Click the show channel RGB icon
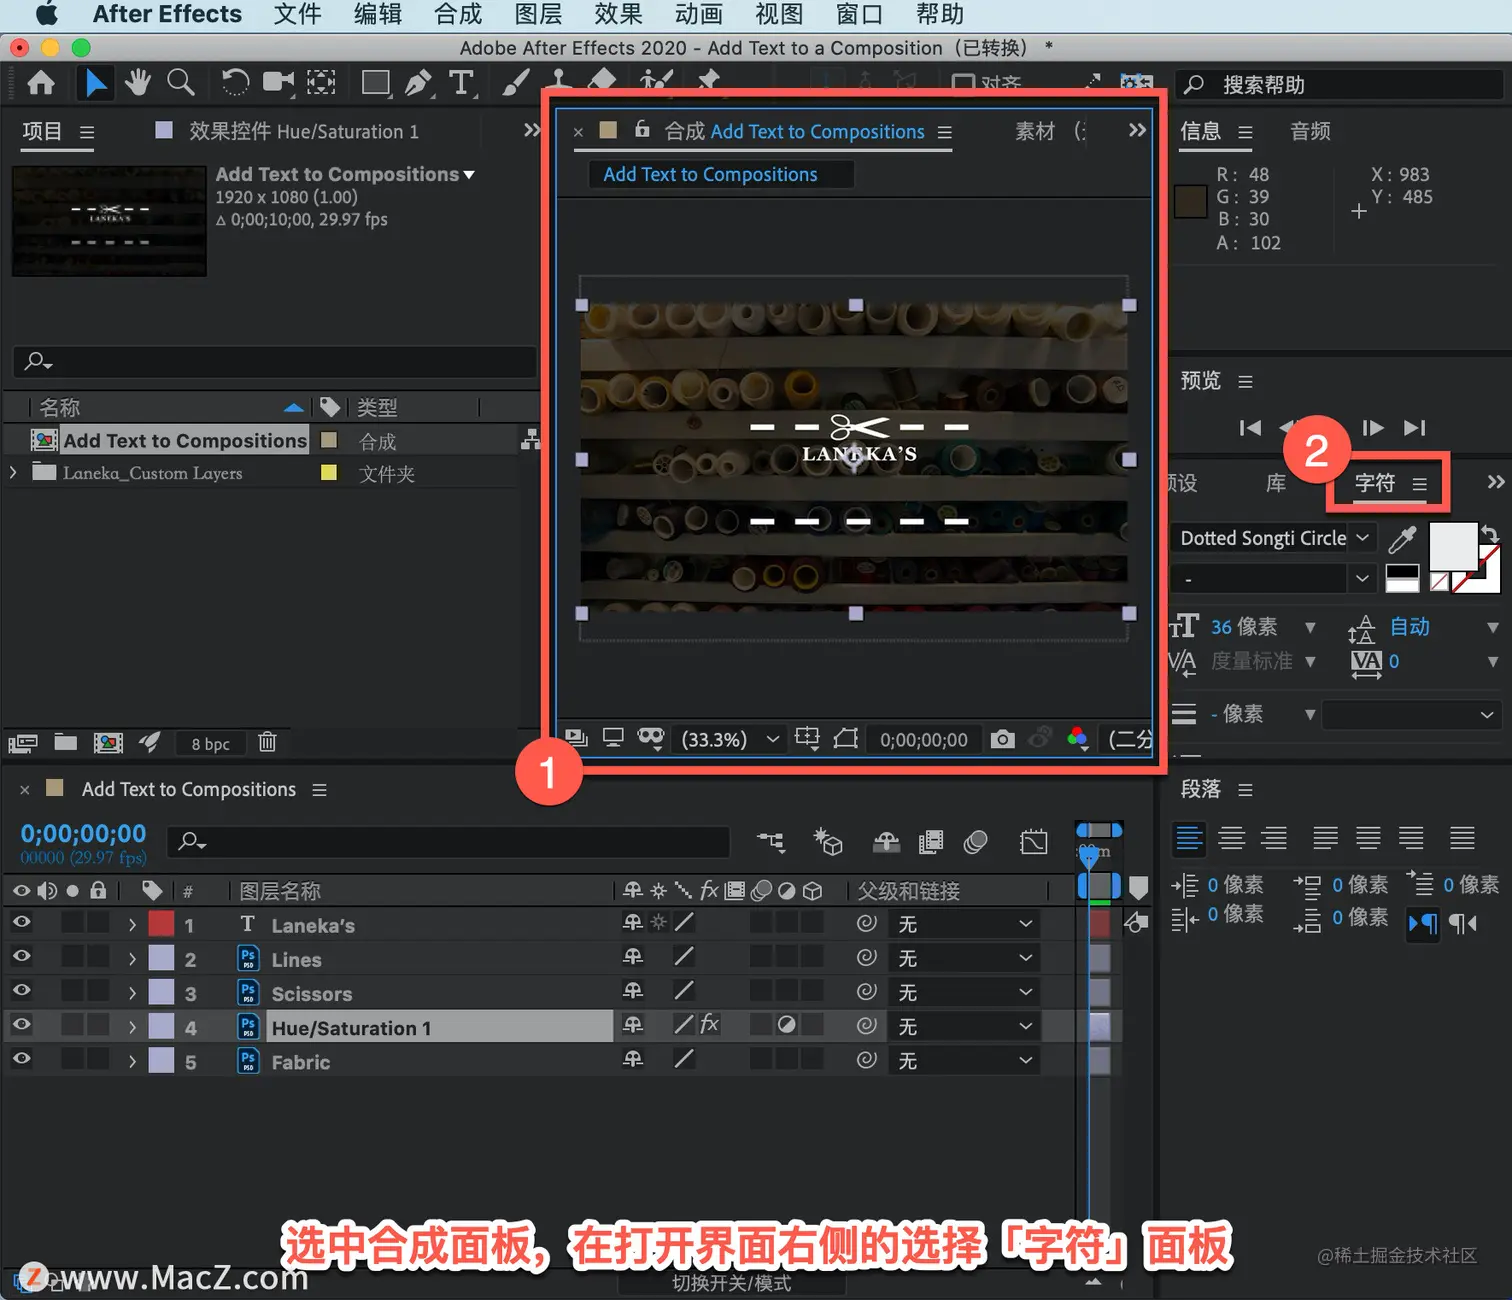Image resolution: width=1512 pixels, height=1300 pixels. 1077,739
